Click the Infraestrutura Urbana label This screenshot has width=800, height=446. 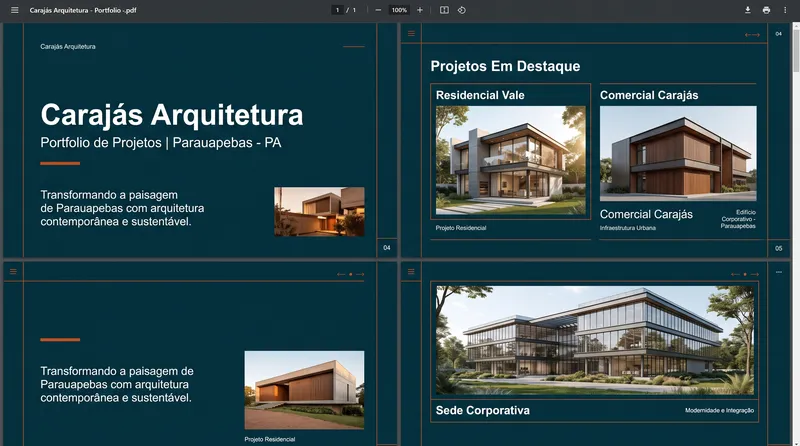pos(628,228)
